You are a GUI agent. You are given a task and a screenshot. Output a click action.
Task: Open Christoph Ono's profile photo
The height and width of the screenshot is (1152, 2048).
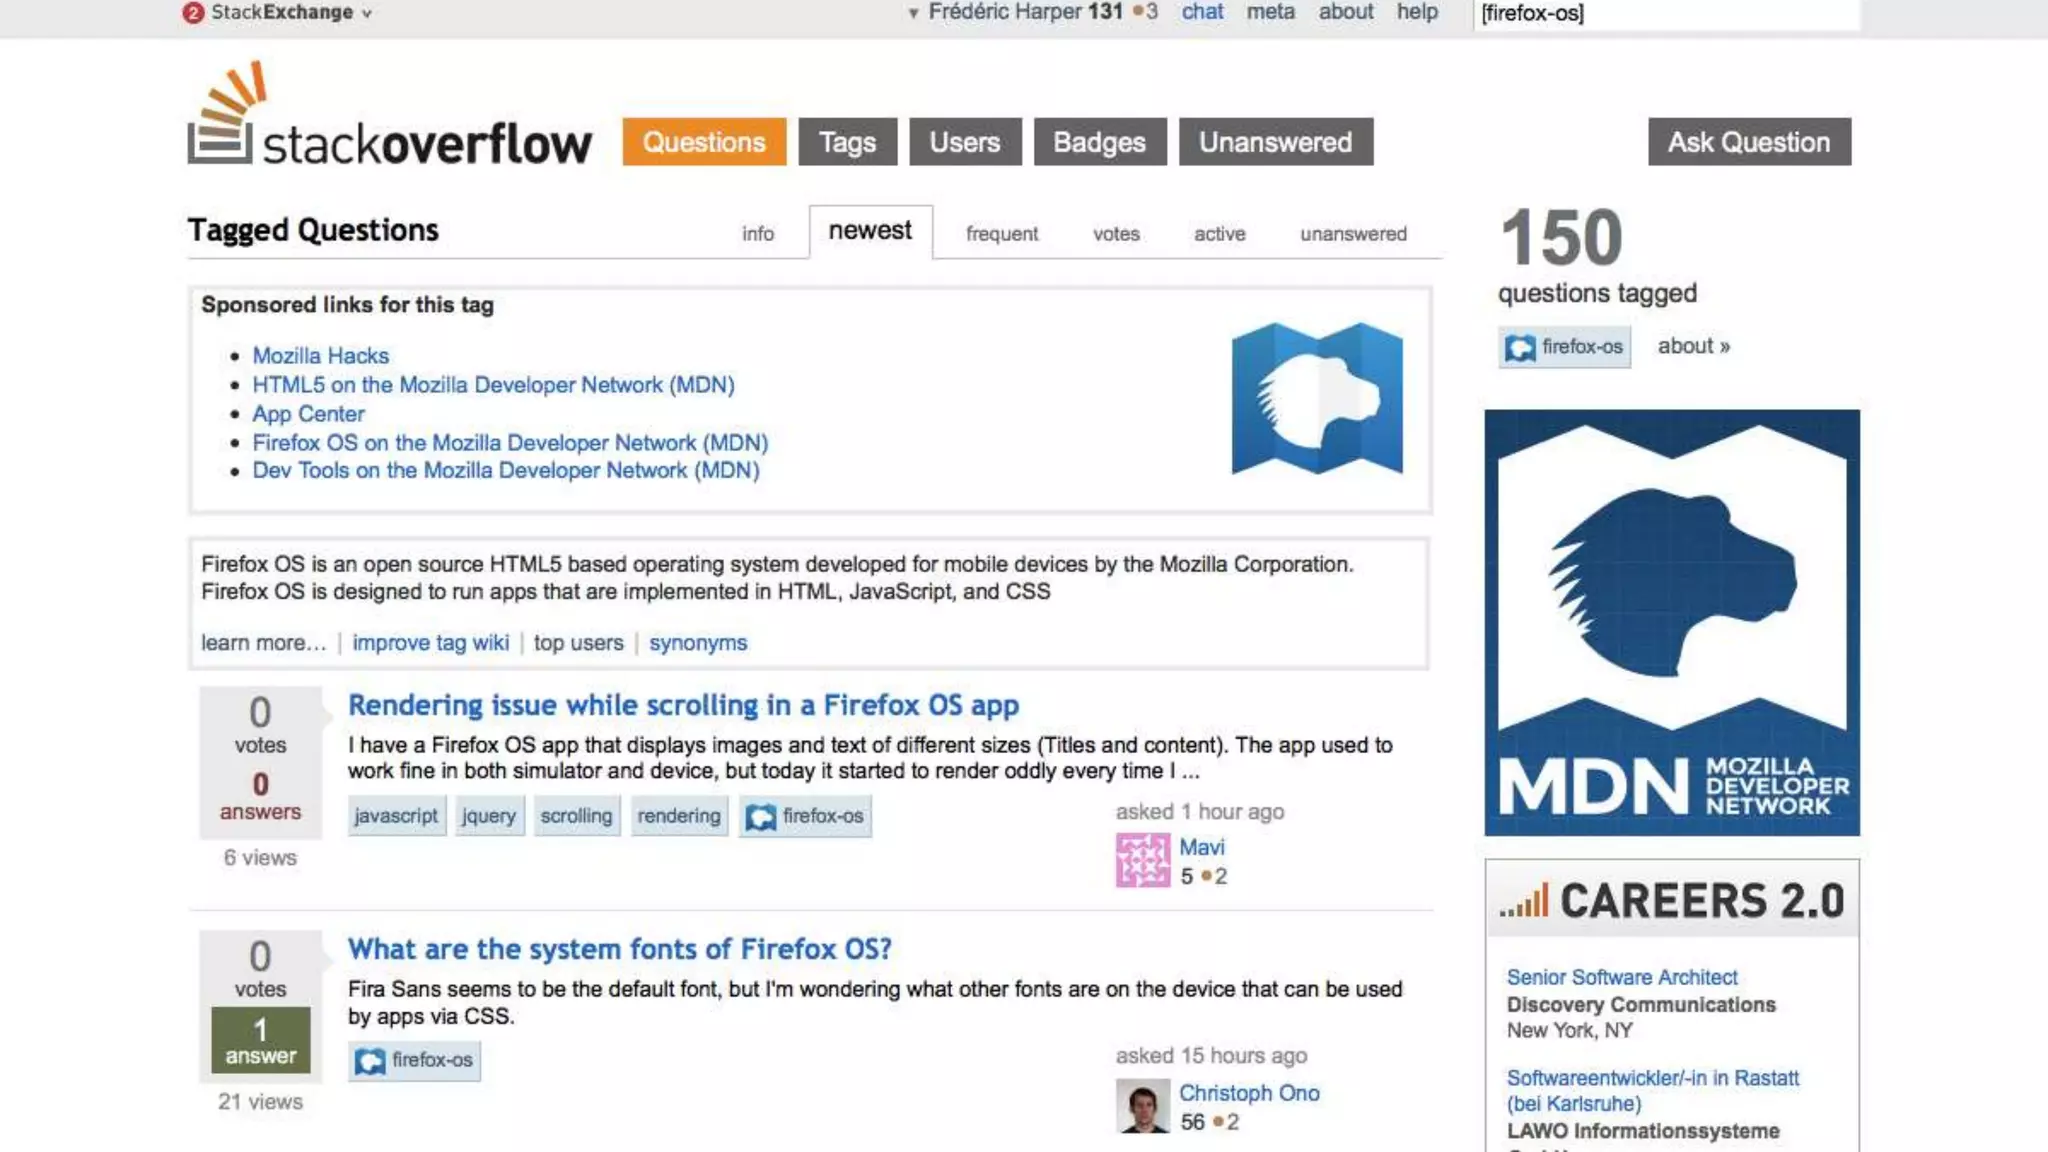point(1142,1106)
